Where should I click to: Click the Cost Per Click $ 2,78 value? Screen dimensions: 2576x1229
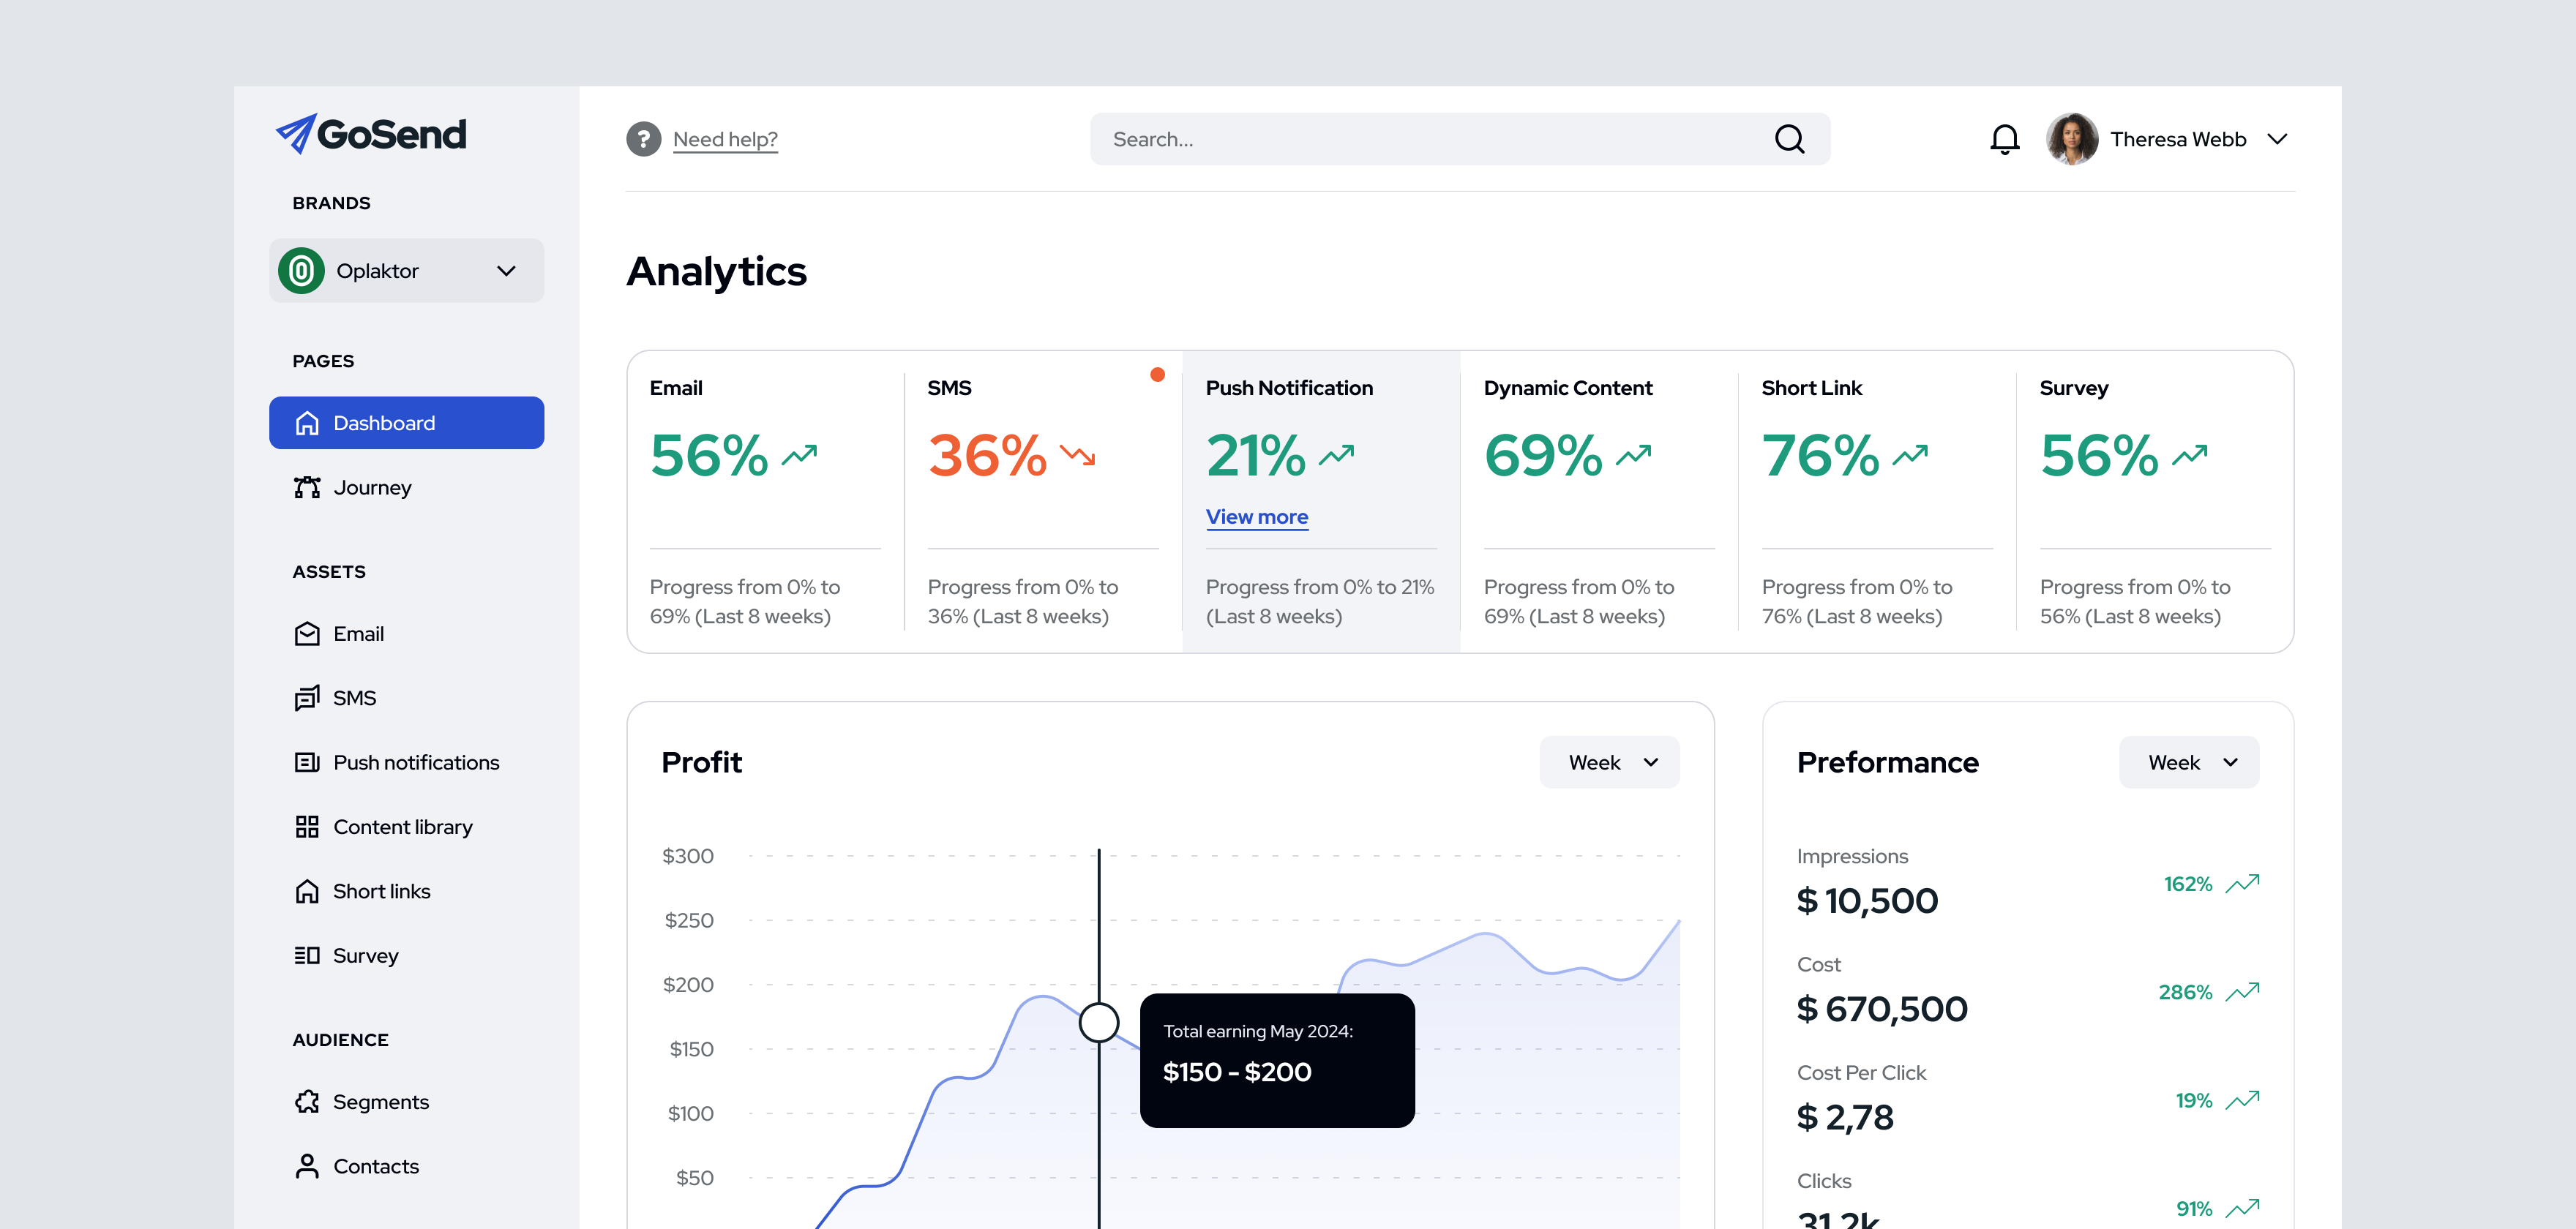1845,1118
